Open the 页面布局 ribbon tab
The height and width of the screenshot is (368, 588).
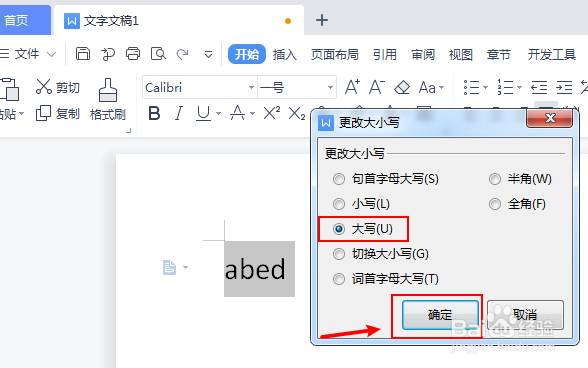(x=334, y=55)
